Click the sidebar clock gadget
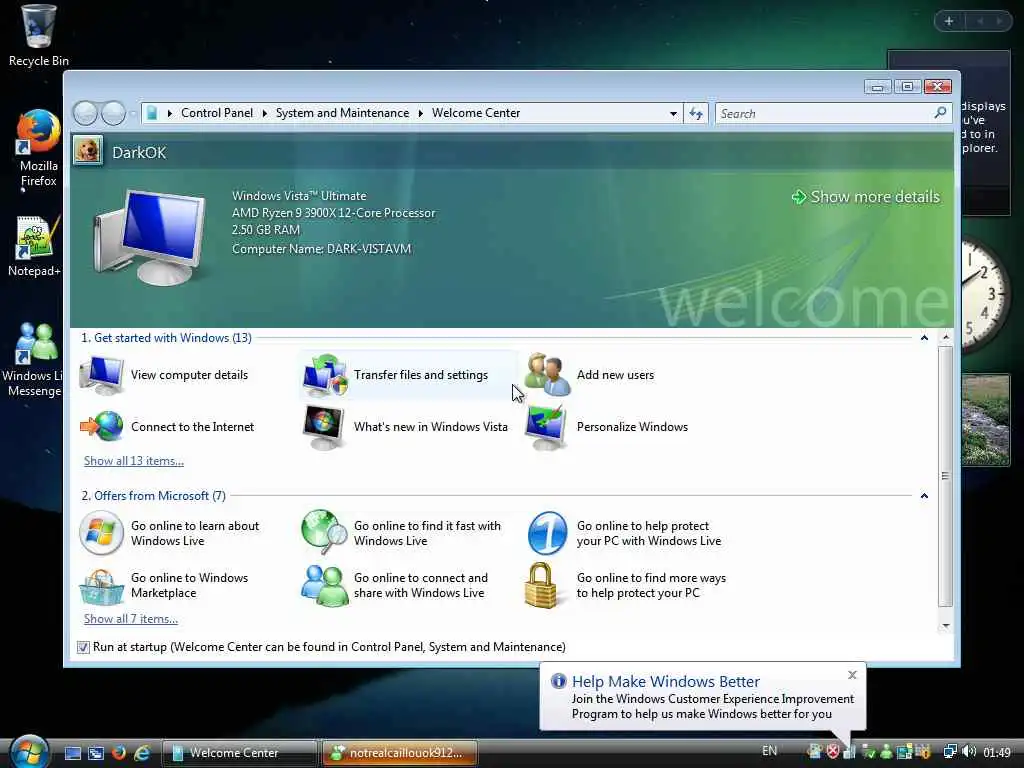1024x768 pixels. (x=985, y=295)
